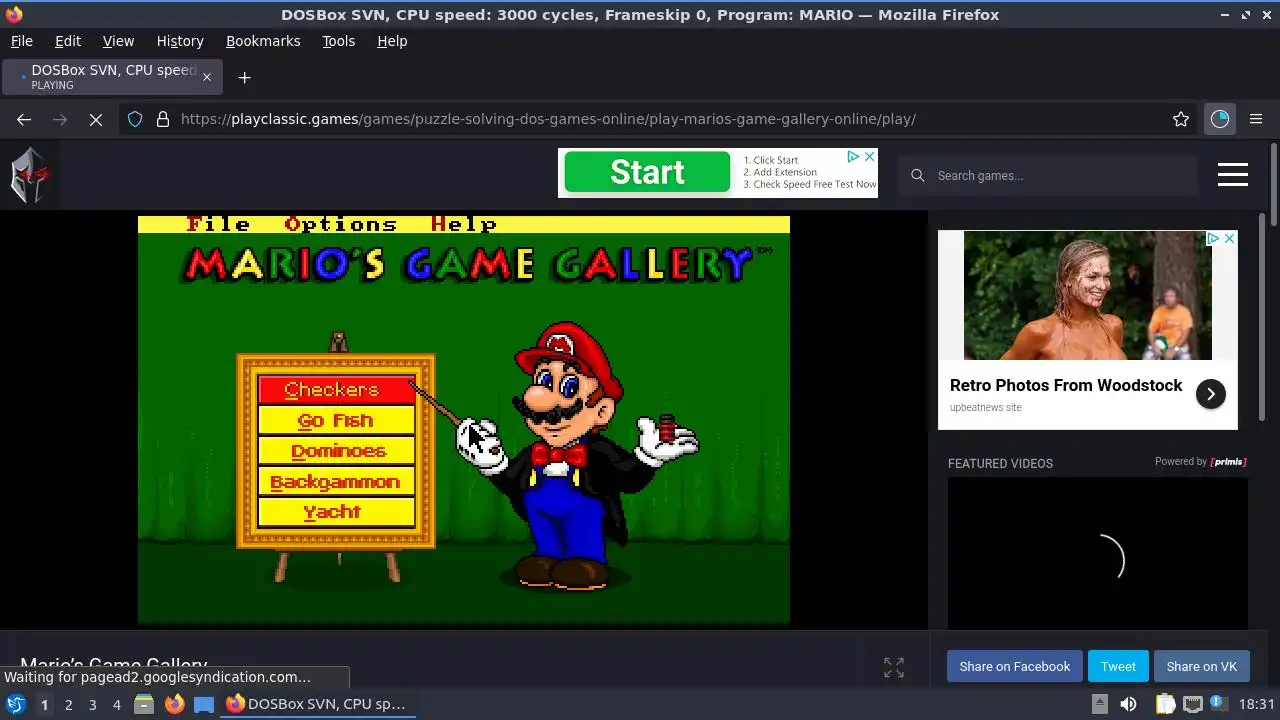Click the Tweet button
The width and height of the screenshot is (1280, 720).
click(x=1118, y=666)
